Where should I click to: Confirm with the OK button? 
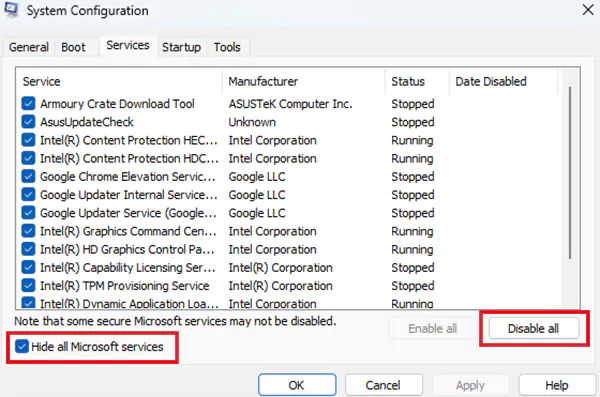(x=297, y=385)
